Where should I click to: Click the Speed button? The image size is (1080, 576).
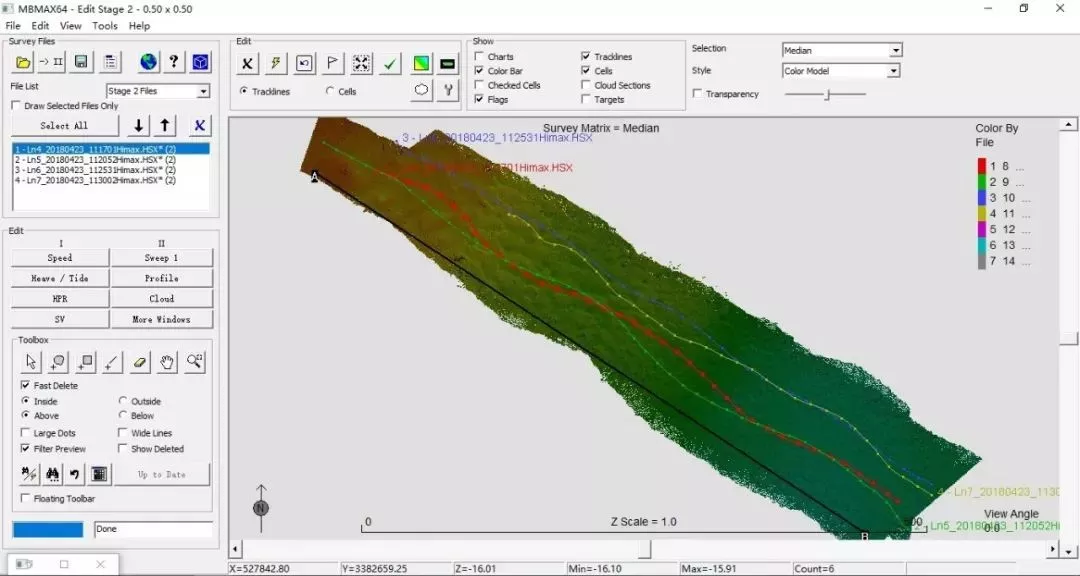tap(60, 258)
